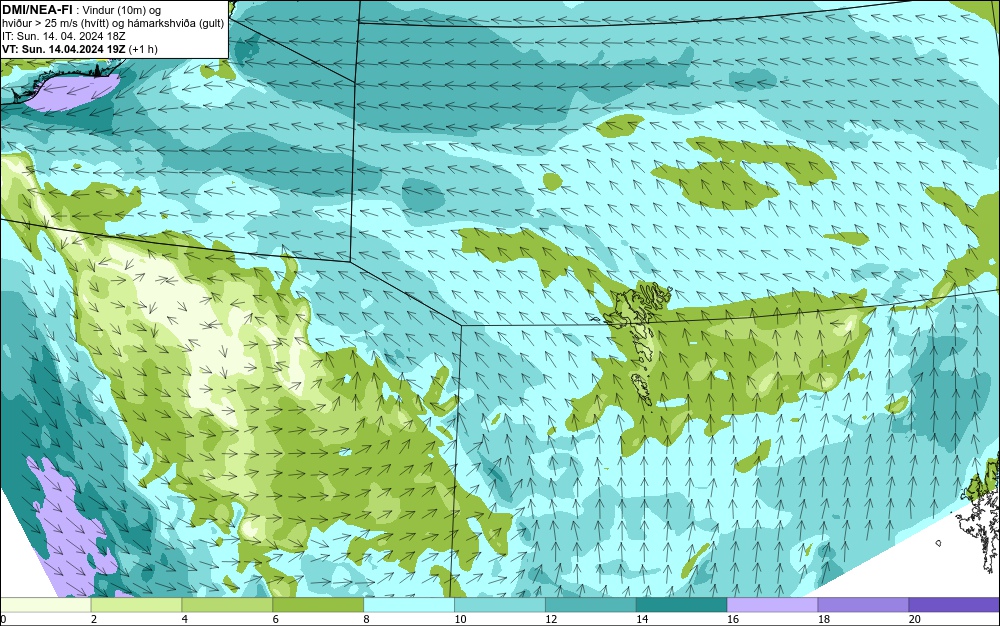Click the 6–8 m/s olive green legend swatch
The width and height of the screenshot is (1000, 626).
pyautogui.click(x=318, y=605)
